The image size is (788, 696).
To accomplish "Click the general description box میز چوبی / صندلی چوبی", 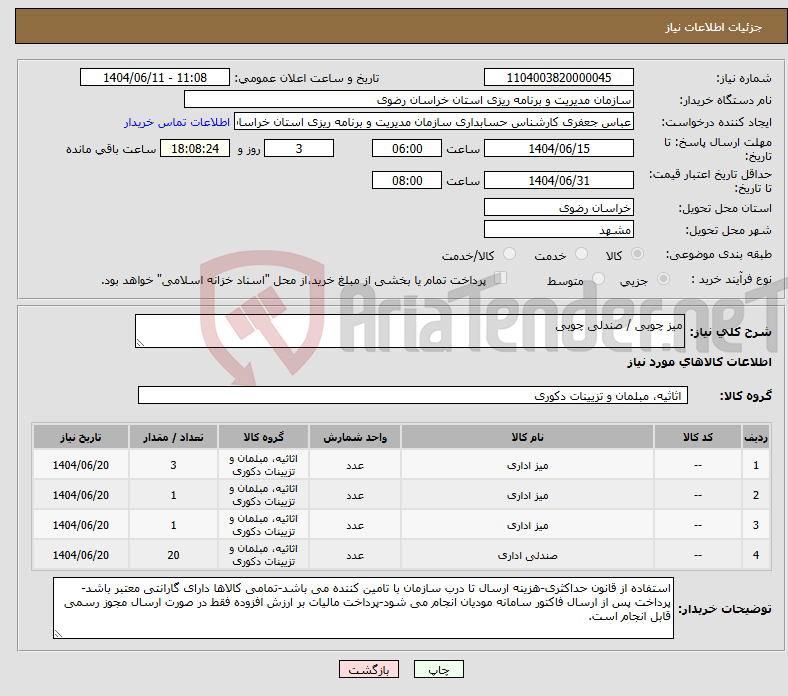I will pyautogui.click(x=410, y=331).
